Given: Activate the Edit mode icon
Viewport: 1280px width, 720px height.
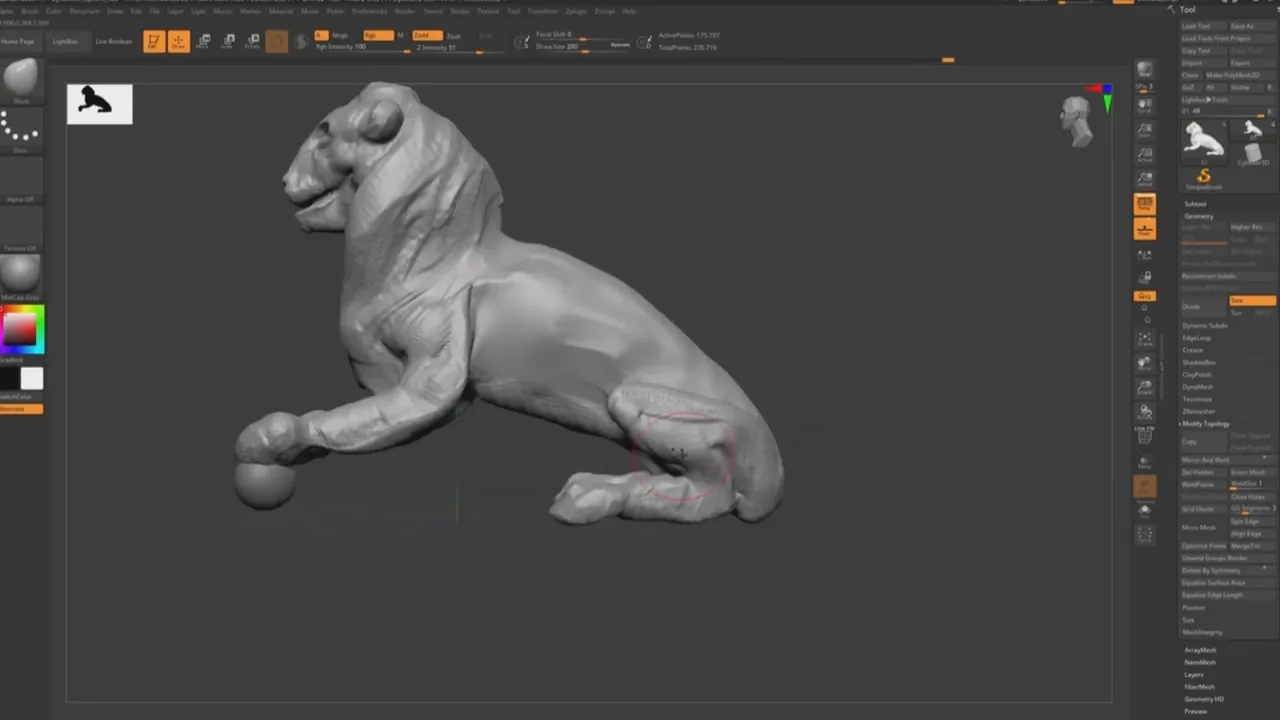Looking at the screenshot, I should pos(153,42).
